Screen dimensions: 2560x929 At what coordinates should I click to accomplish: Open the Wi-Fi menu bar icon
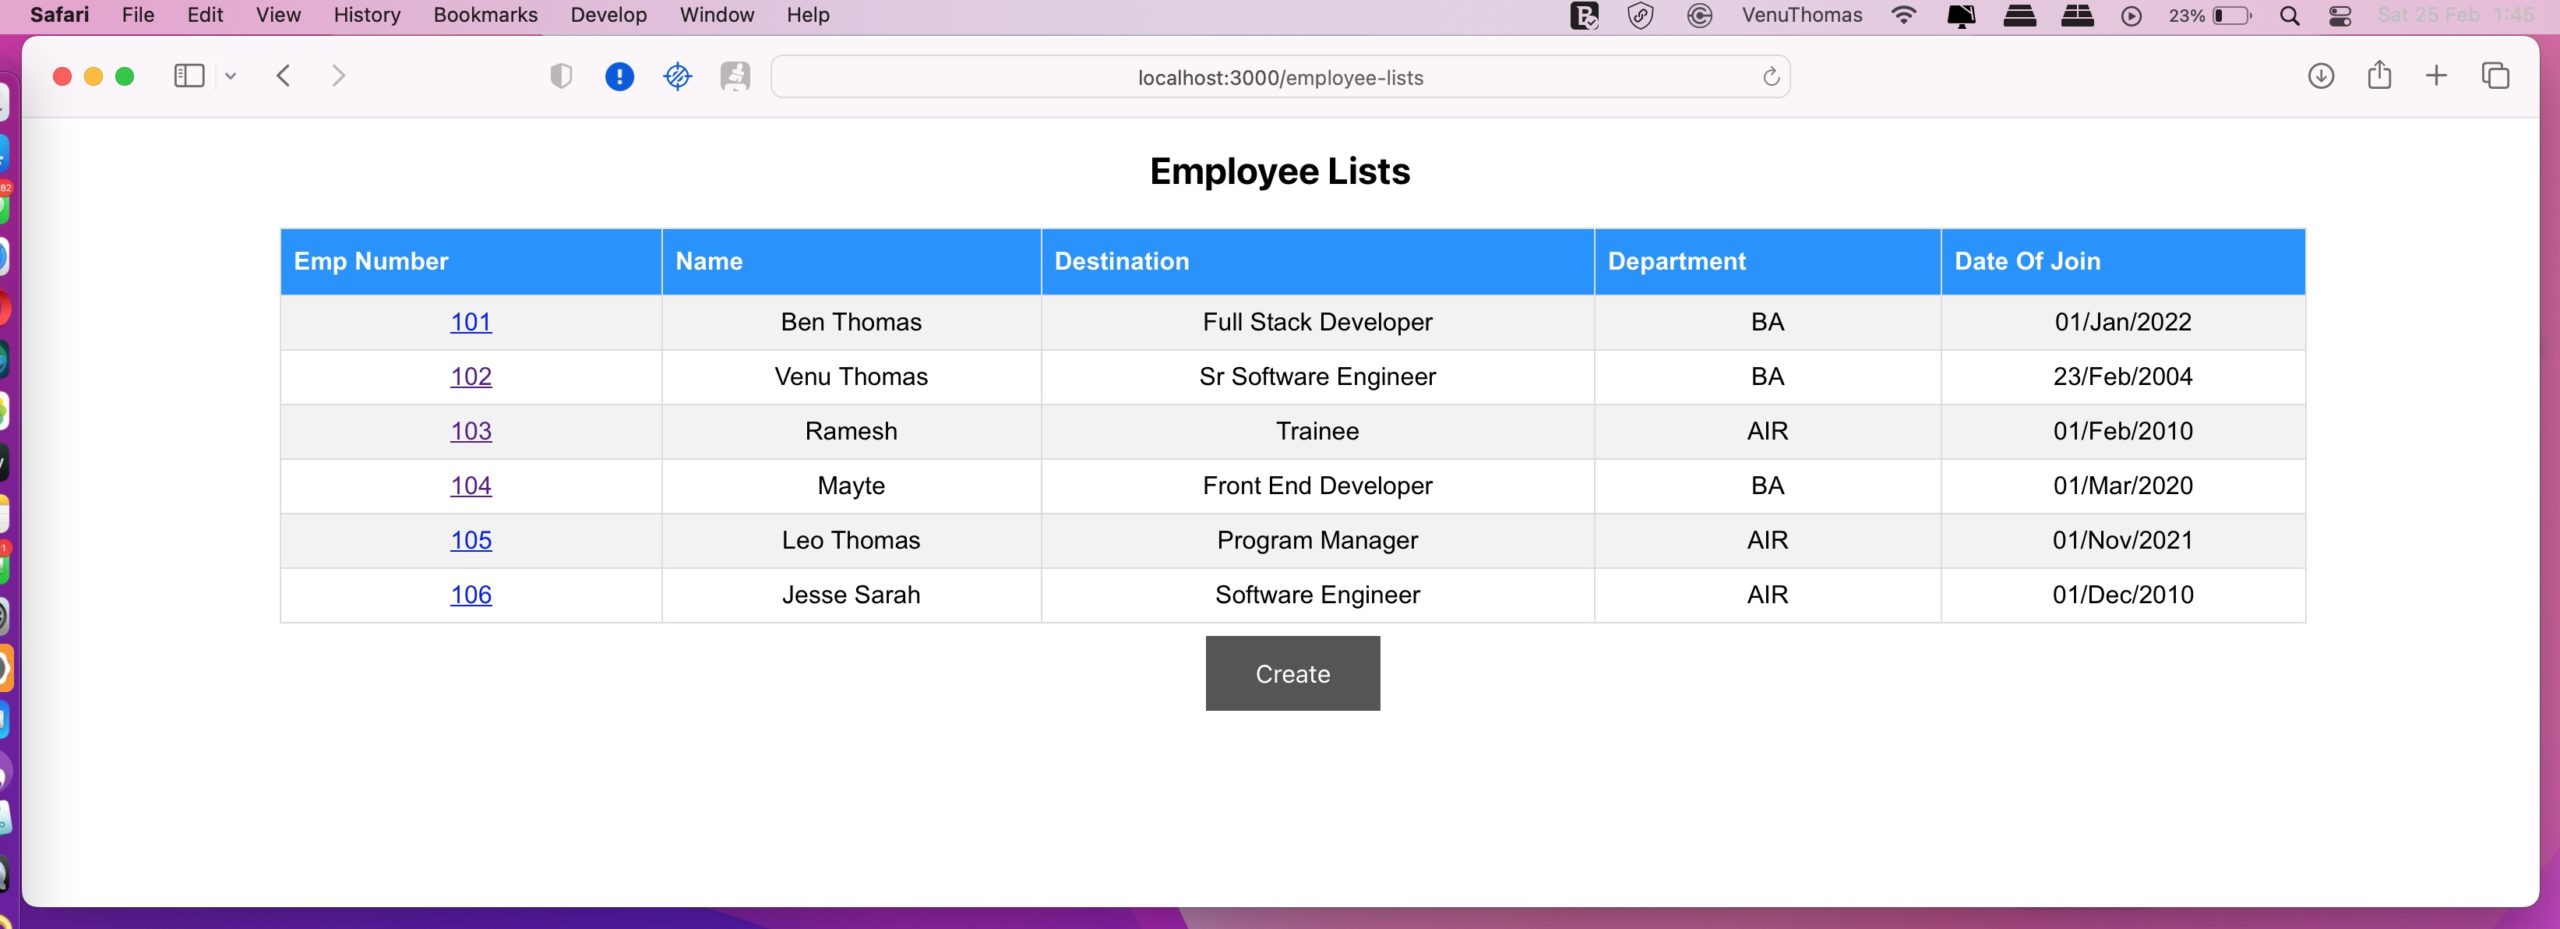[x=1904, y=15]
